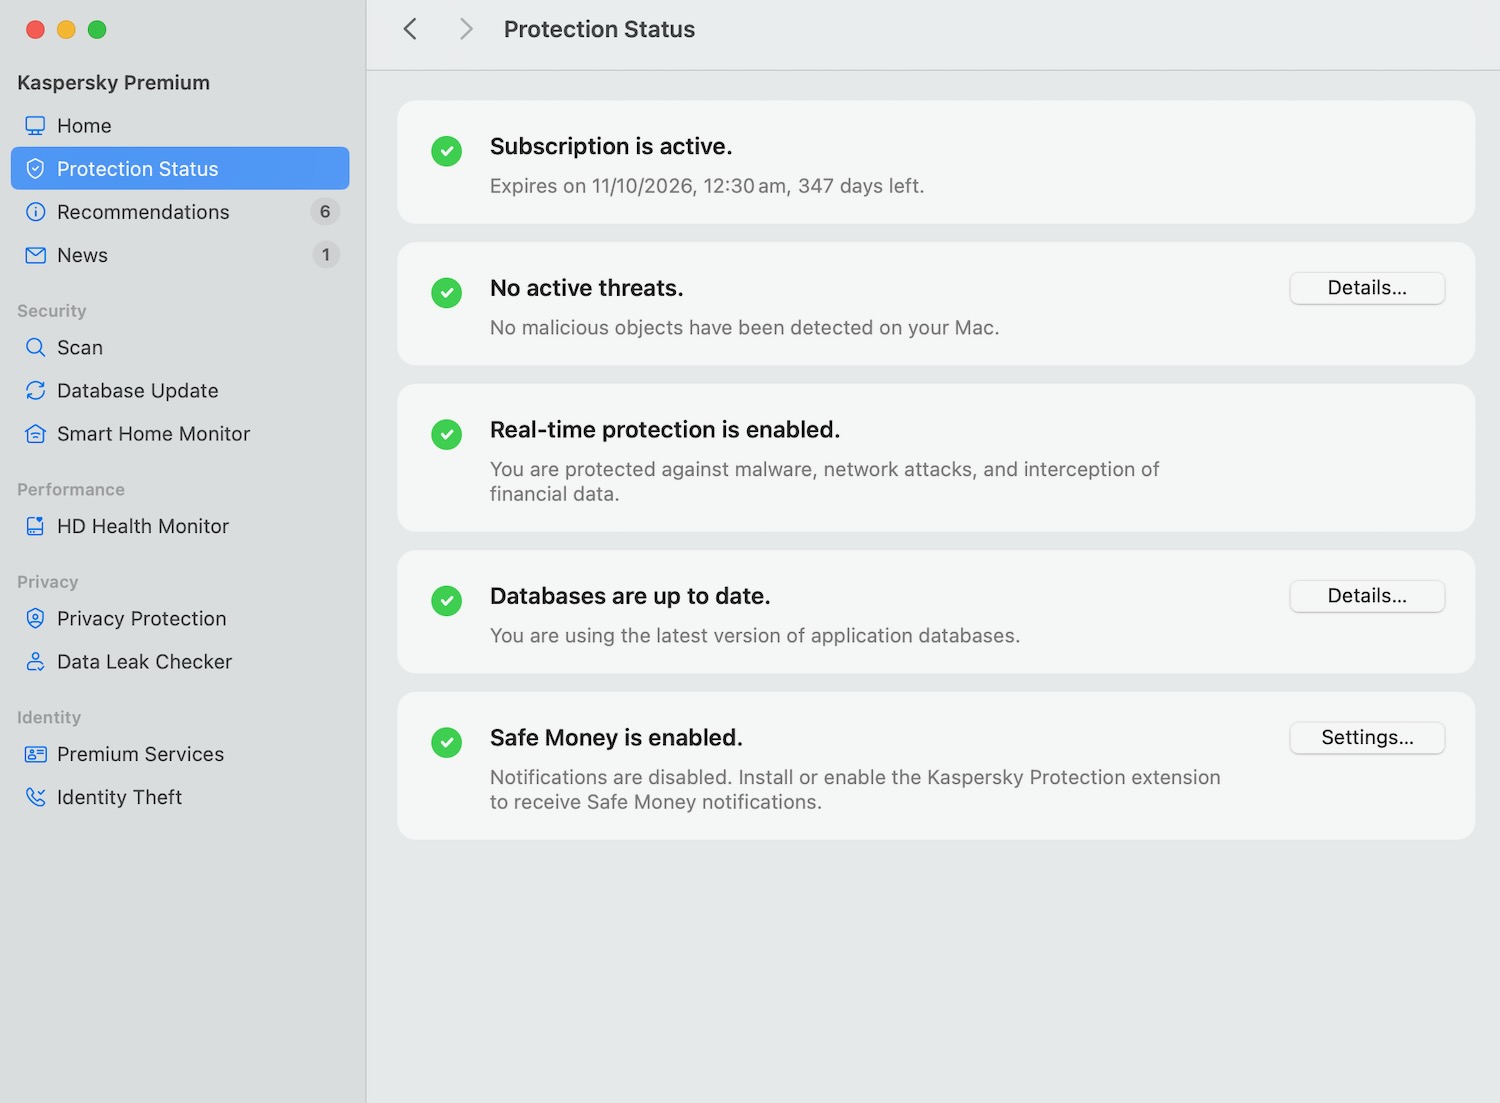Click the Home monitor icon in sidebar
The image size is (1500, 1103).
point(35,126)
